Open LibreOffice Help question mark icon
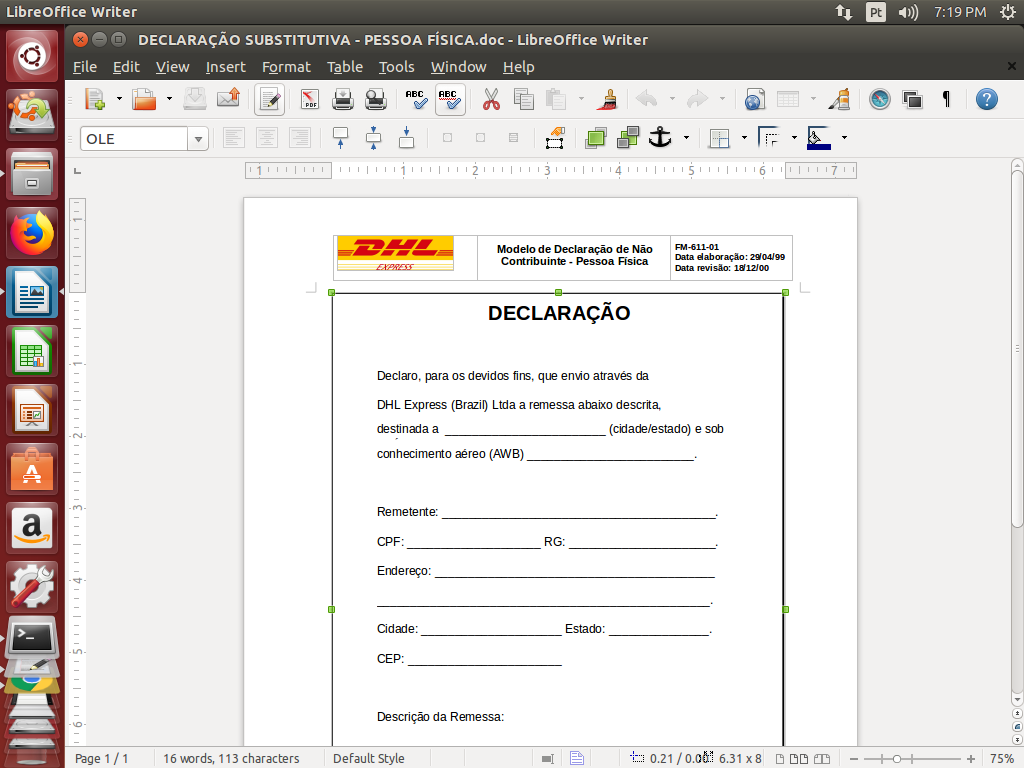 click(x=986, y=99)
